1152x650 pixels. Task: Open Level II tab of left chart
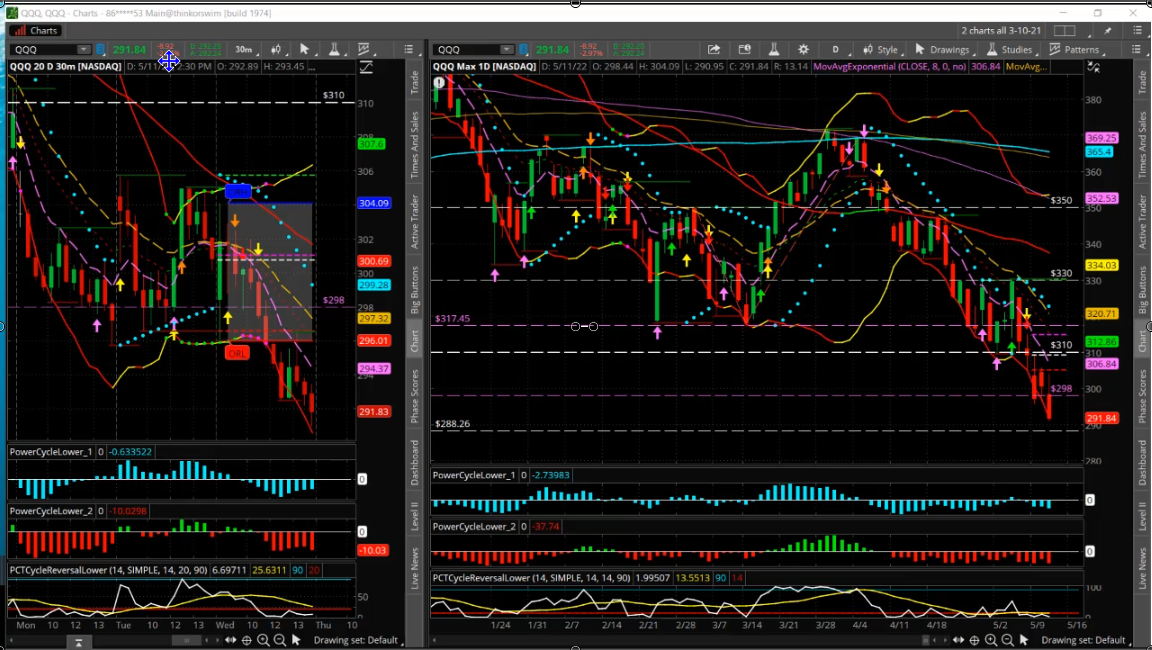[414, 516]
